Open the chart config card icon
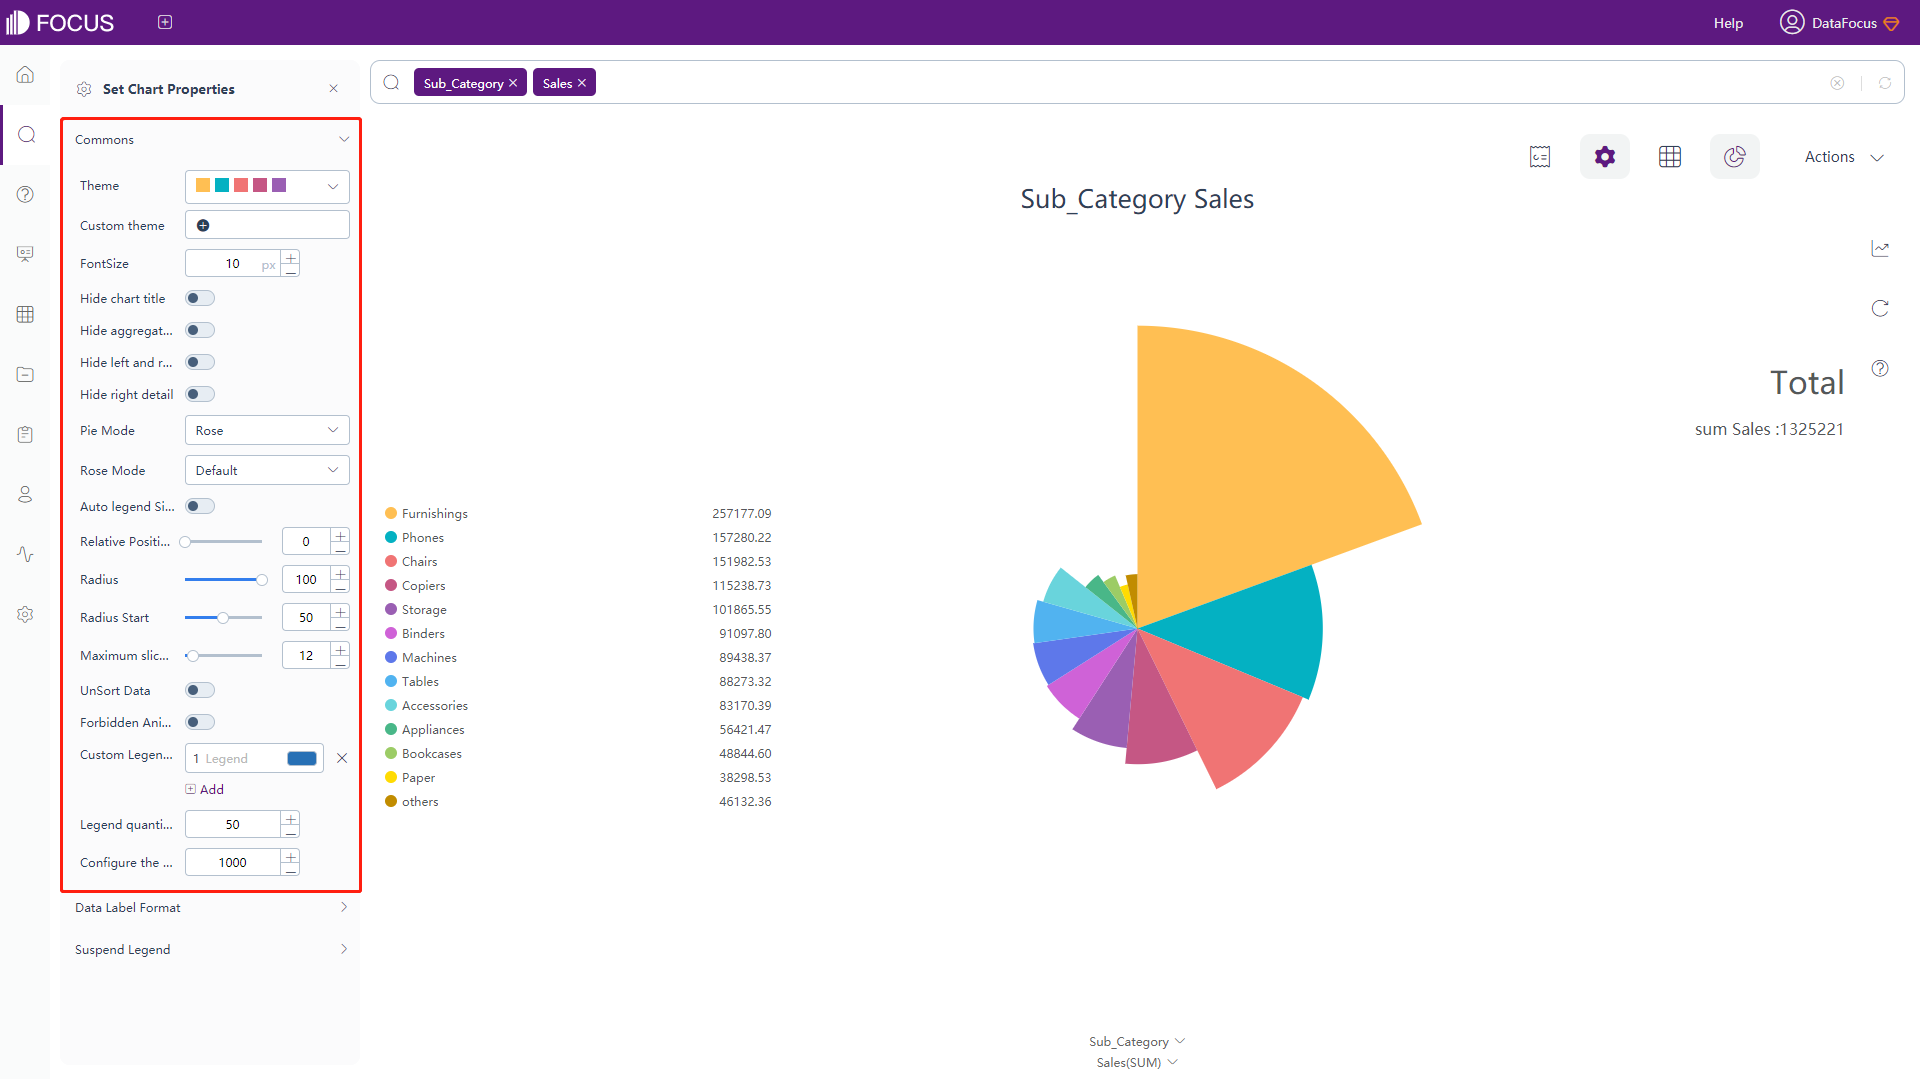Screen dimensions: 1920x1079 tap(1540, 157)
